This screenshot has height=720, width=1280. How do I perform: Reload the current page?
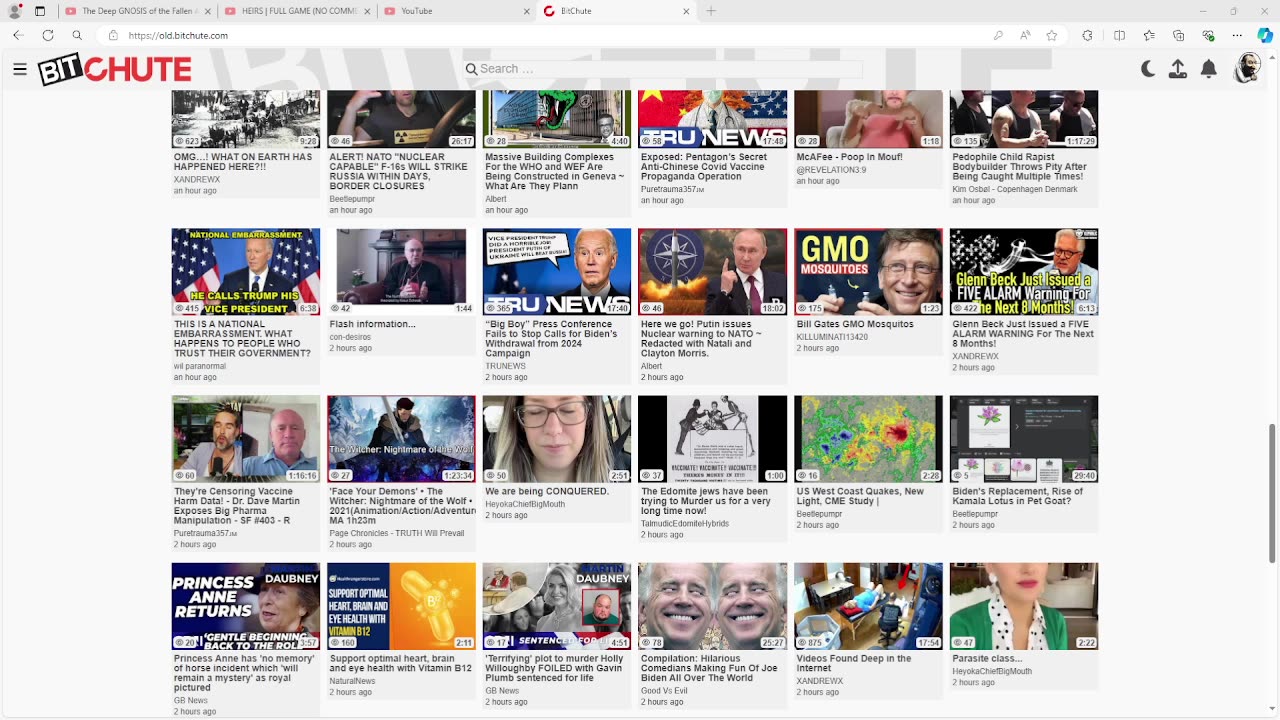click(47, 35)
